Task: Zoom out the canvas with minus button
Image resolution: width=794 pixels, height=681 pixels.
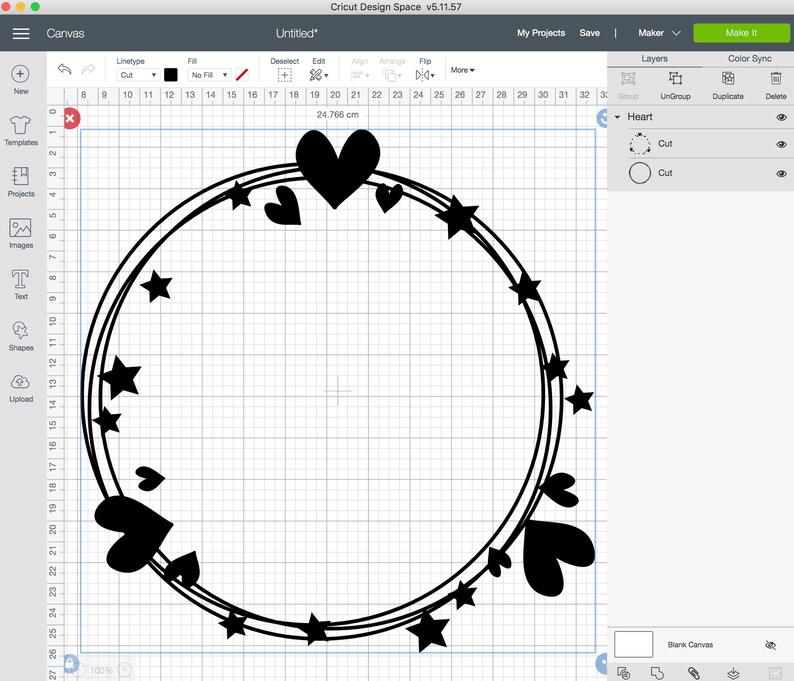Action: click(79, 670)
